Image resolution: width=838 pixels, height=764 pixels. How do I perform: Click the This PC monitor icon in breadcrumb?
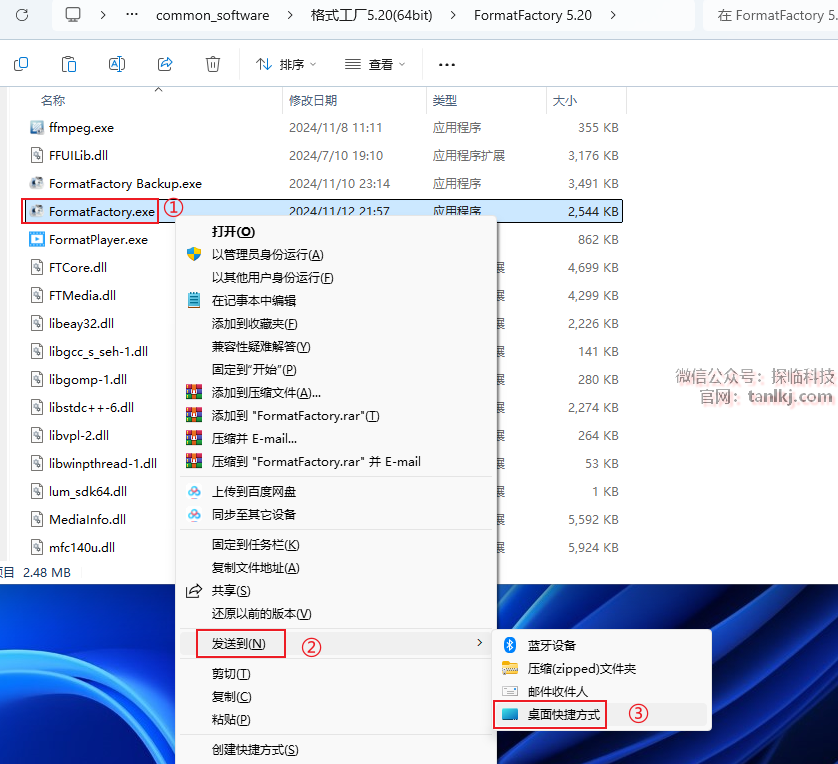pyautogui.click(x=73, y=14)
